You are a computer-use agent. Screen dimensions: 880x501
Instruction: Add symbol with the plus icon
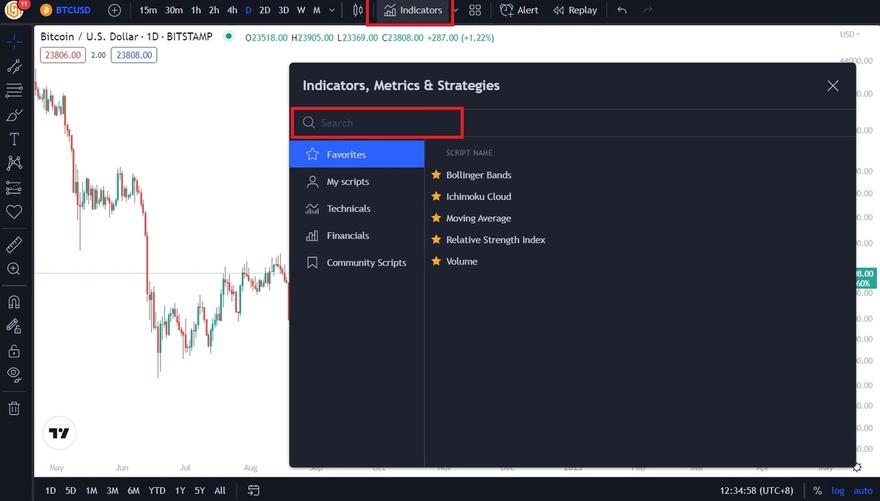tap(114, 10)
